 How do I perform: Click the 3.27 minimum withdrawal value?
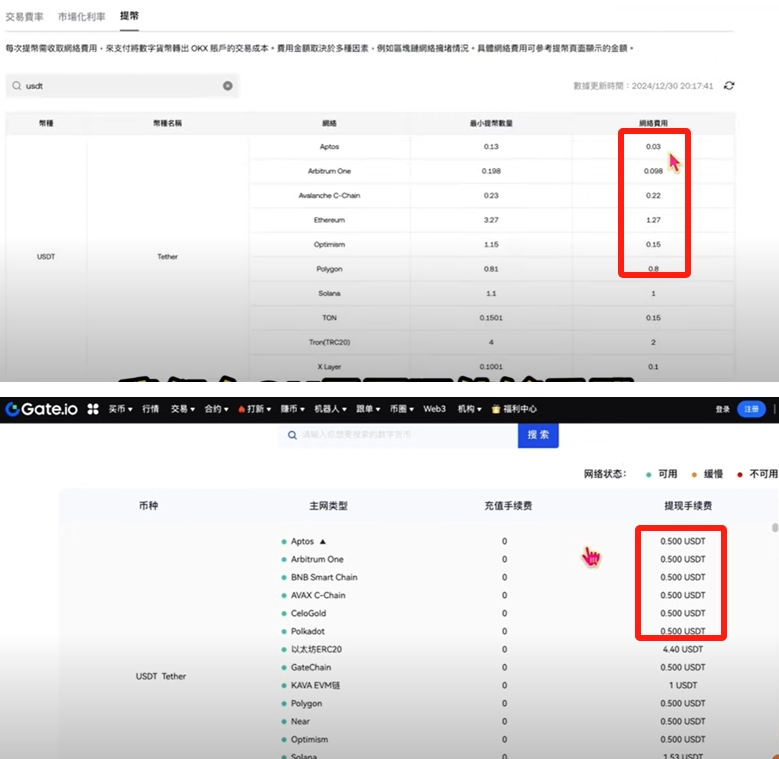point(491,220)
